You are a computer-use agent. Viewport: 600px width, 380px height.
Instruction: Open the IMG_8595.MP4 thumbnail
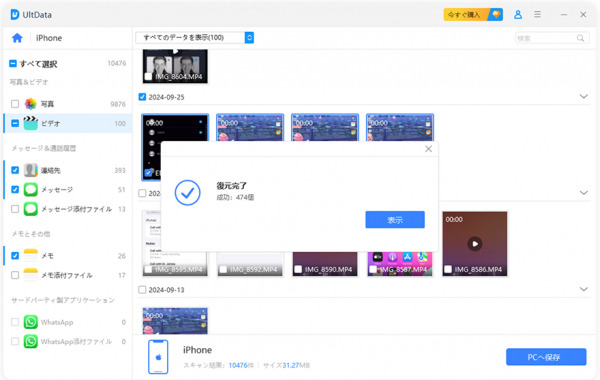(x=175, y=243)
